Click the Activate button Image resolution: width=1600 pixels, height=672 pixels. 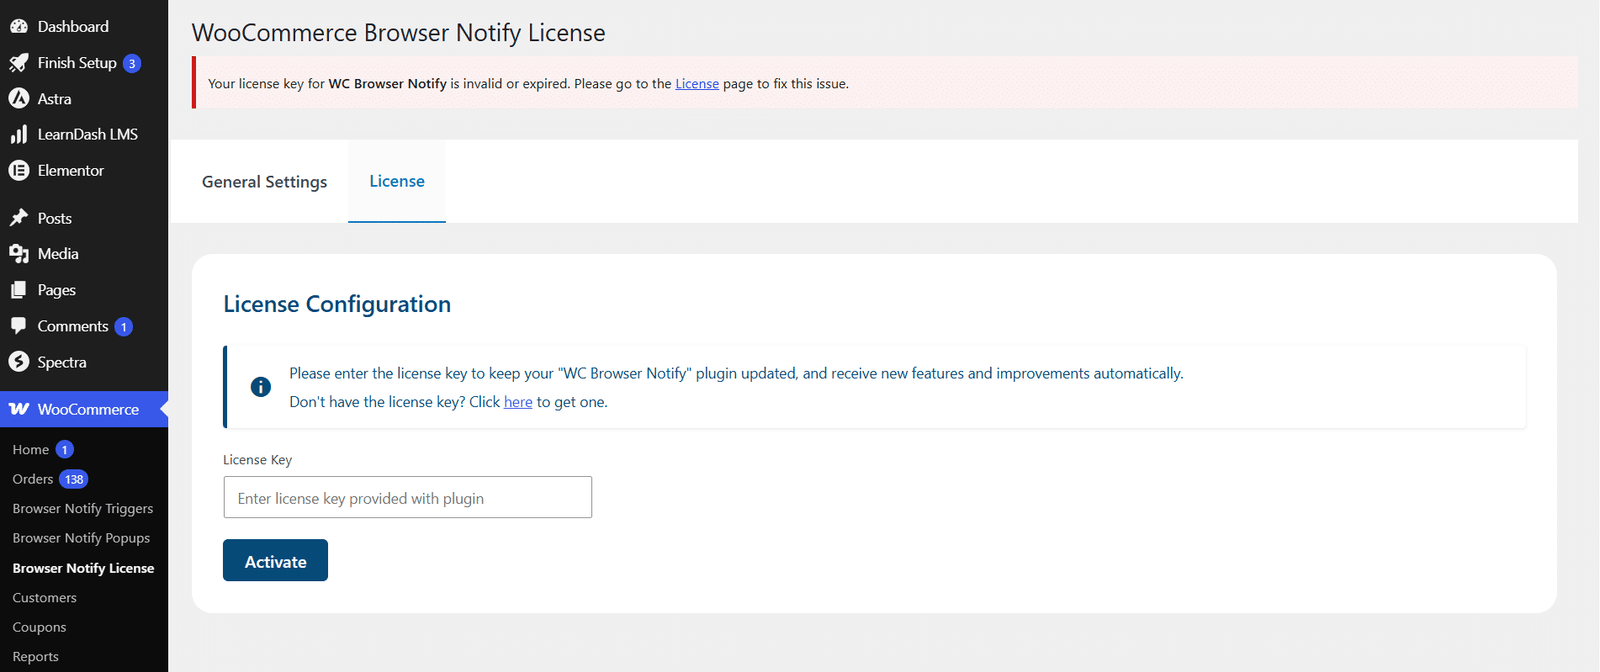(x=275, y=560)
